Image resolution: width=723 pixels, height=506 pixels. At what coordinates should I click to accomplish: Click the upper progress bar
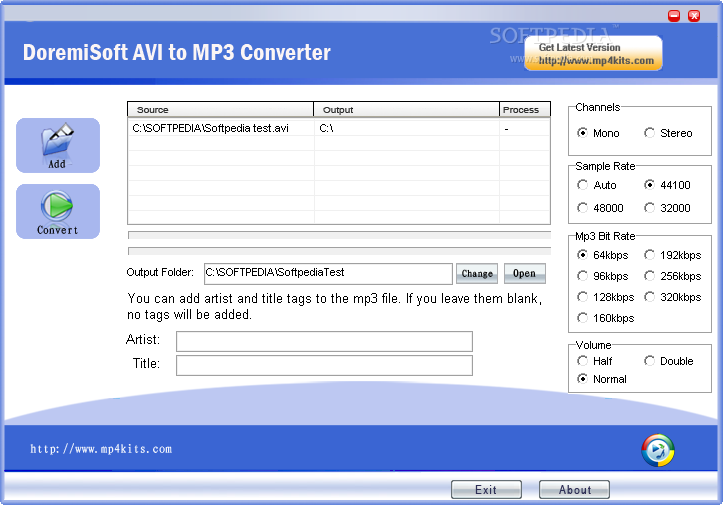point(339,235)
